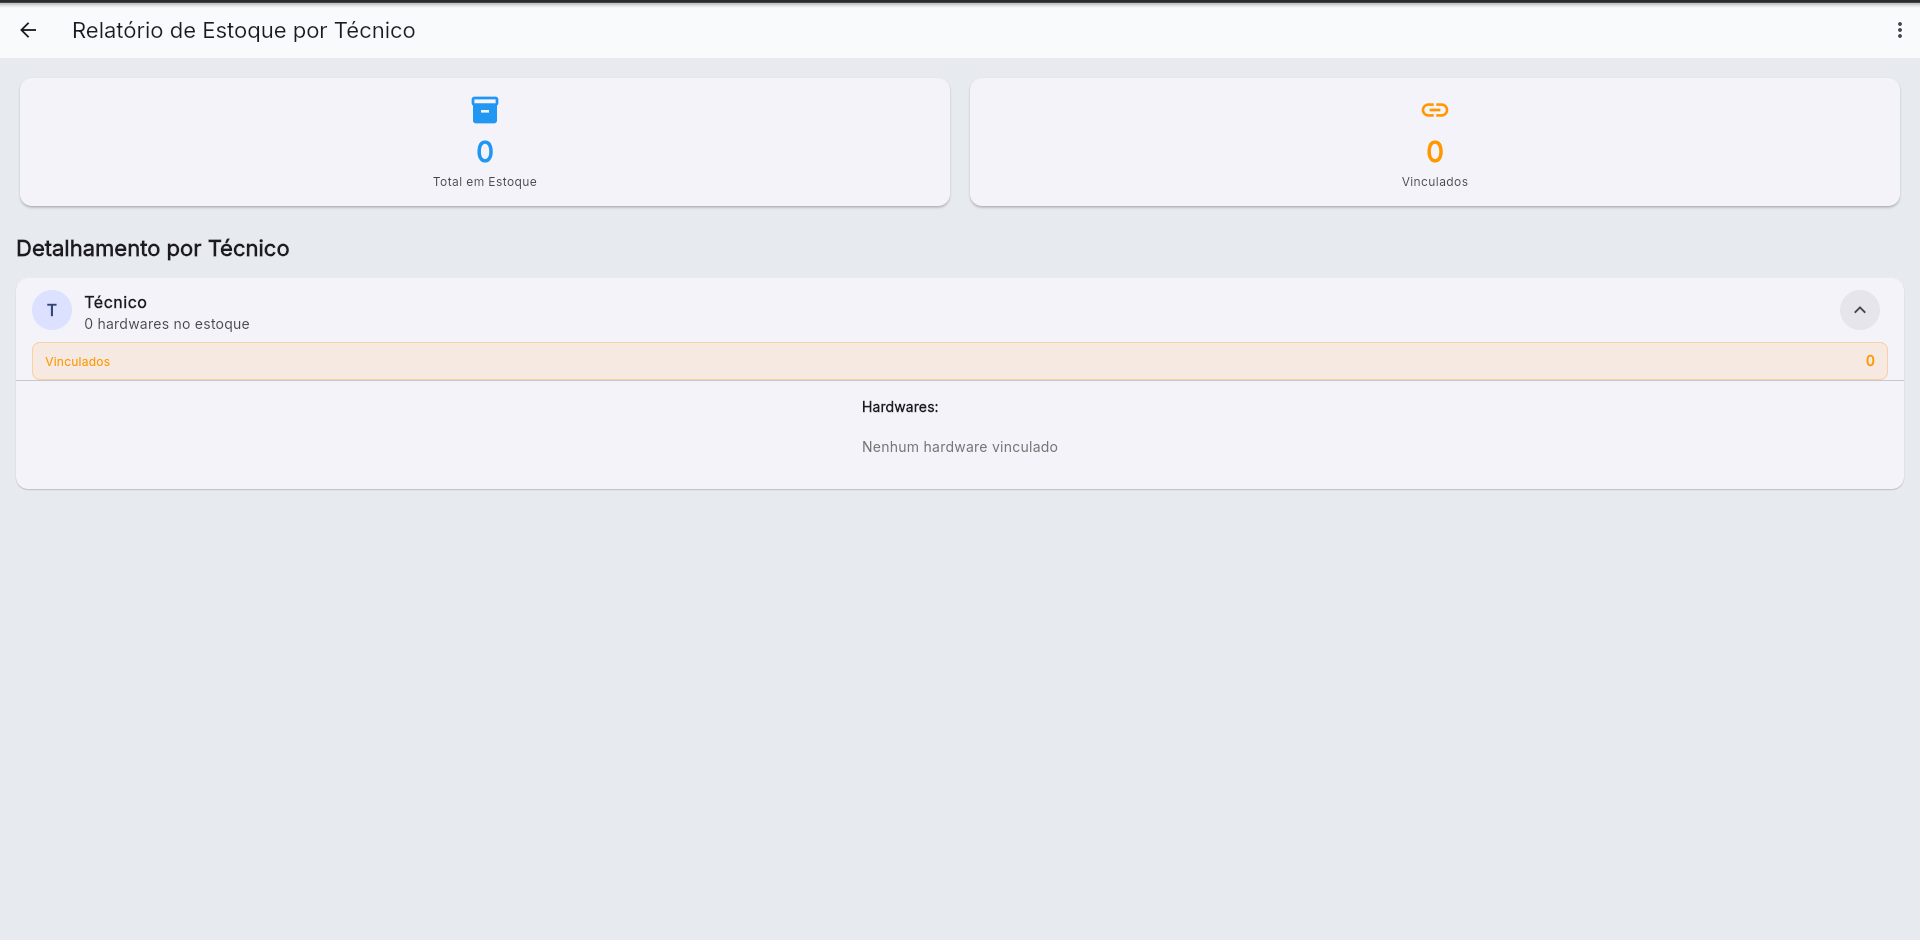Click the large orange zero in the Vinculados card

tap(1434, 152)
